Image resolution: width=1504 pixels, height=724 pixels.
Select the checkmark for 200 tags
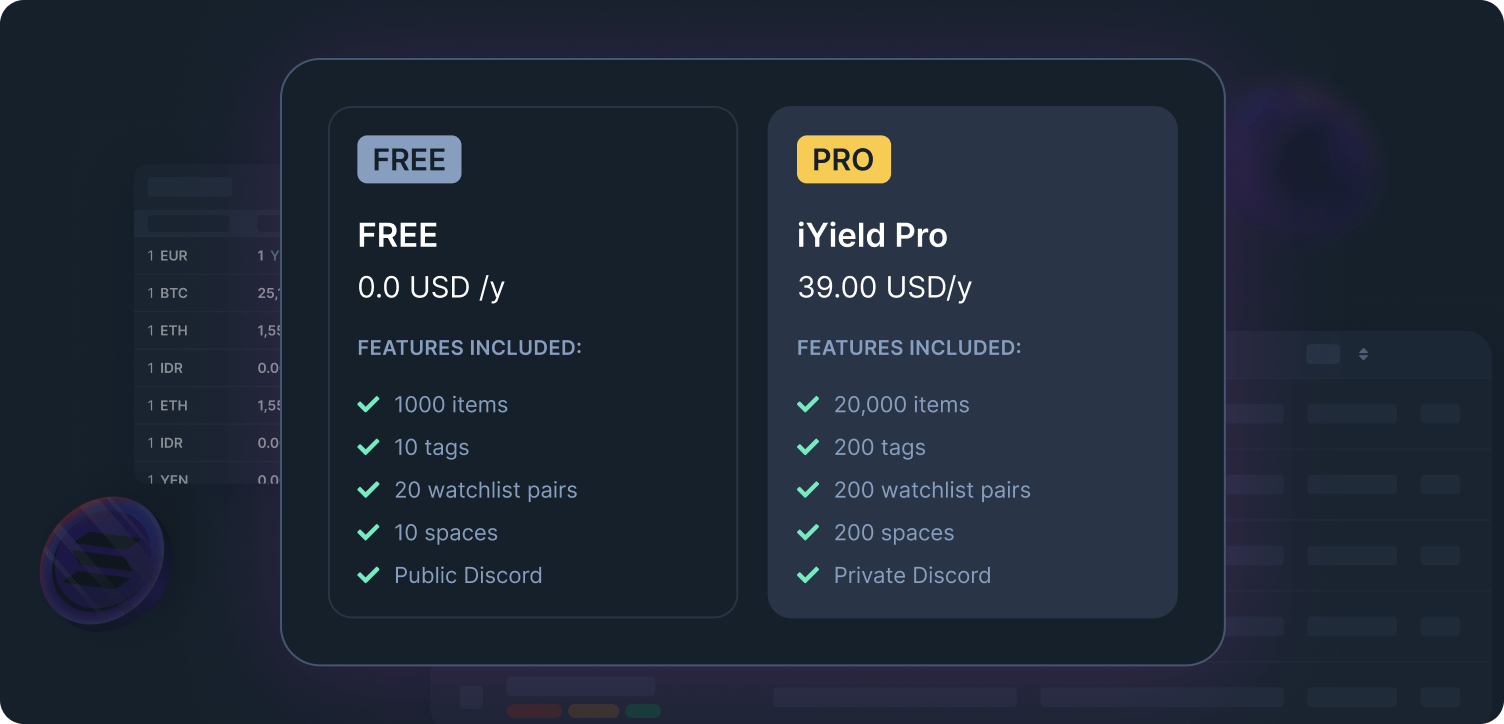click(x=808, y=447)
